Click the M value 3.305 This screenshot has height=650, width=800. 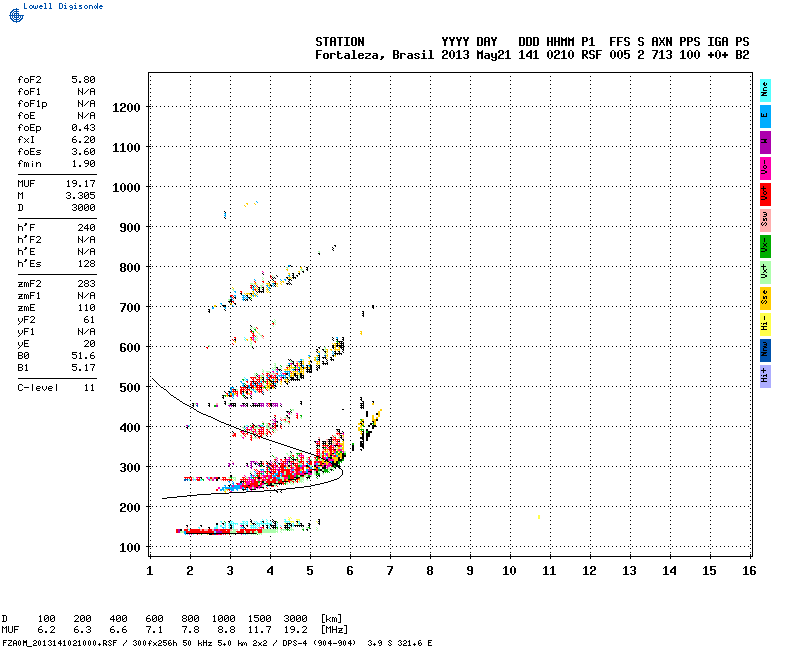point(81,196)
